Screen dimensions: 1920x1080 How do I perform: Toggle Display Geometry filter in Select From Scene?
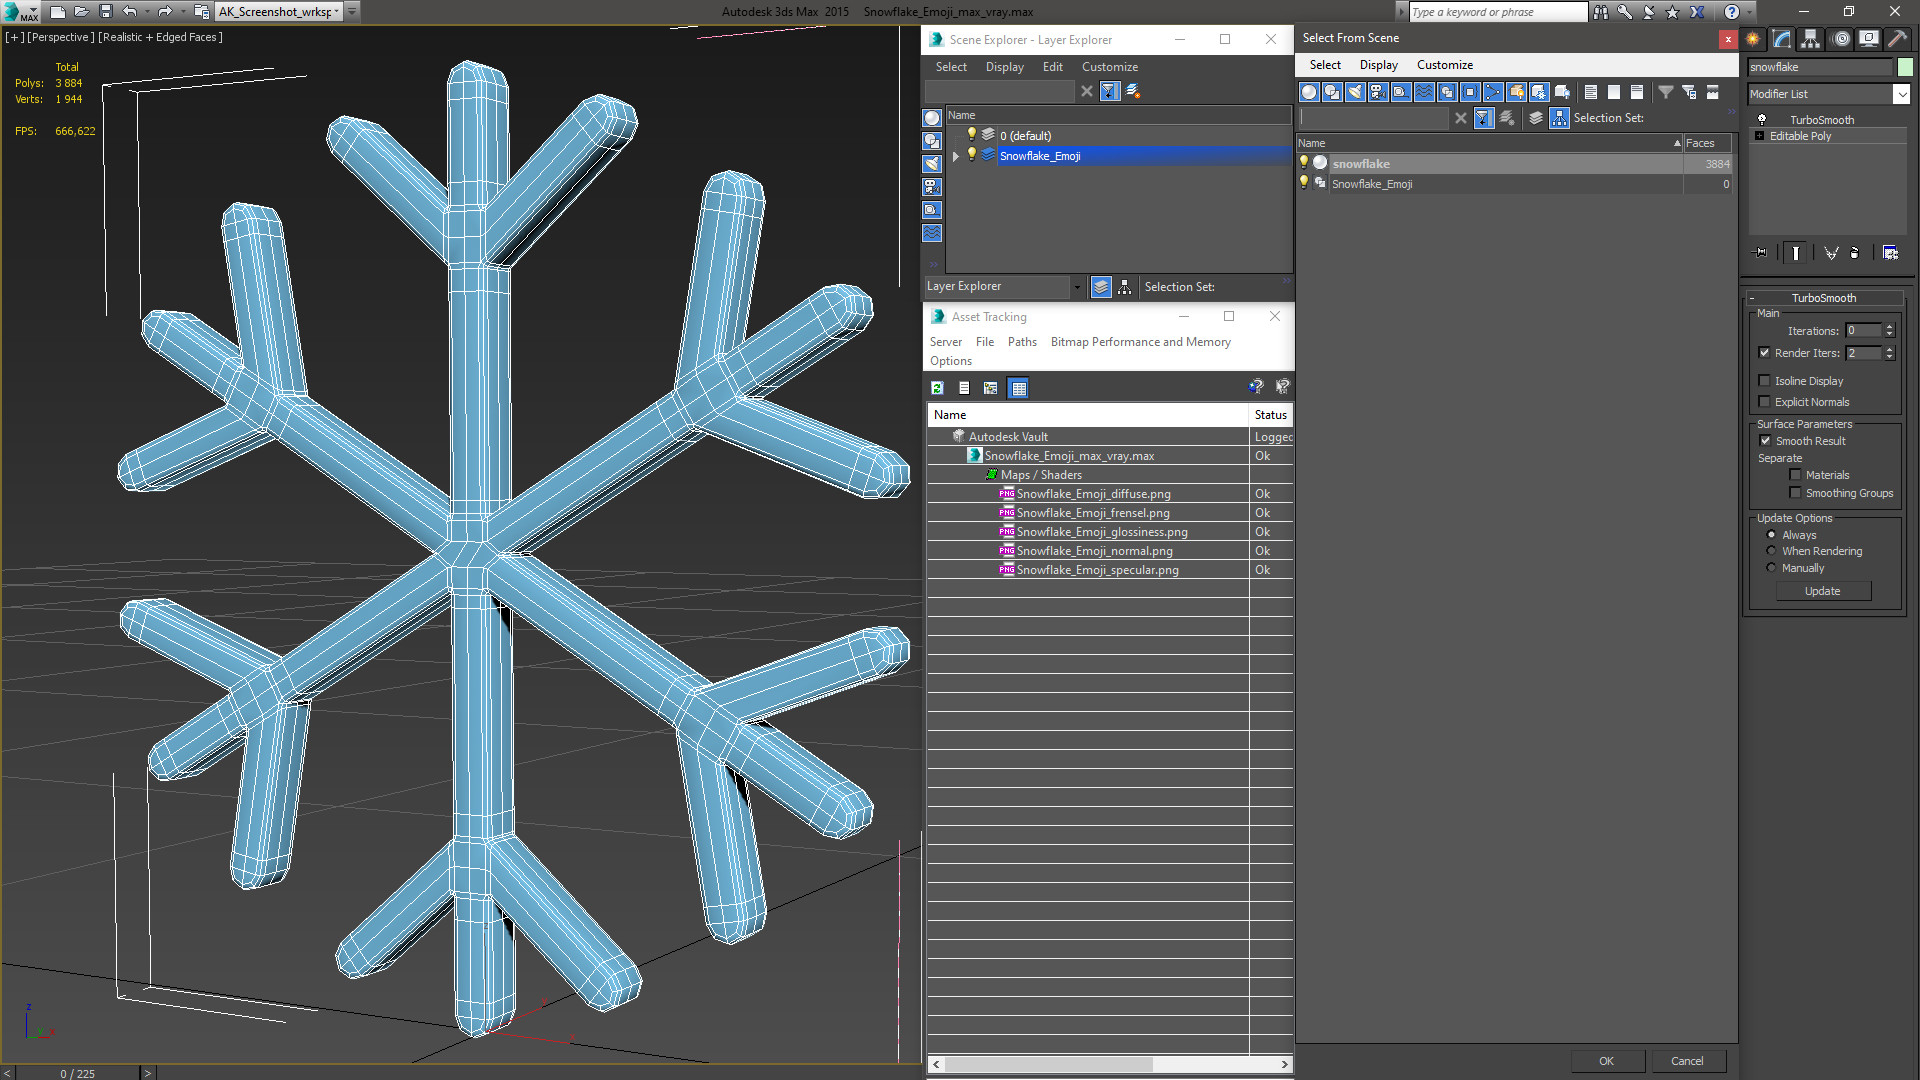point(1309,92)
